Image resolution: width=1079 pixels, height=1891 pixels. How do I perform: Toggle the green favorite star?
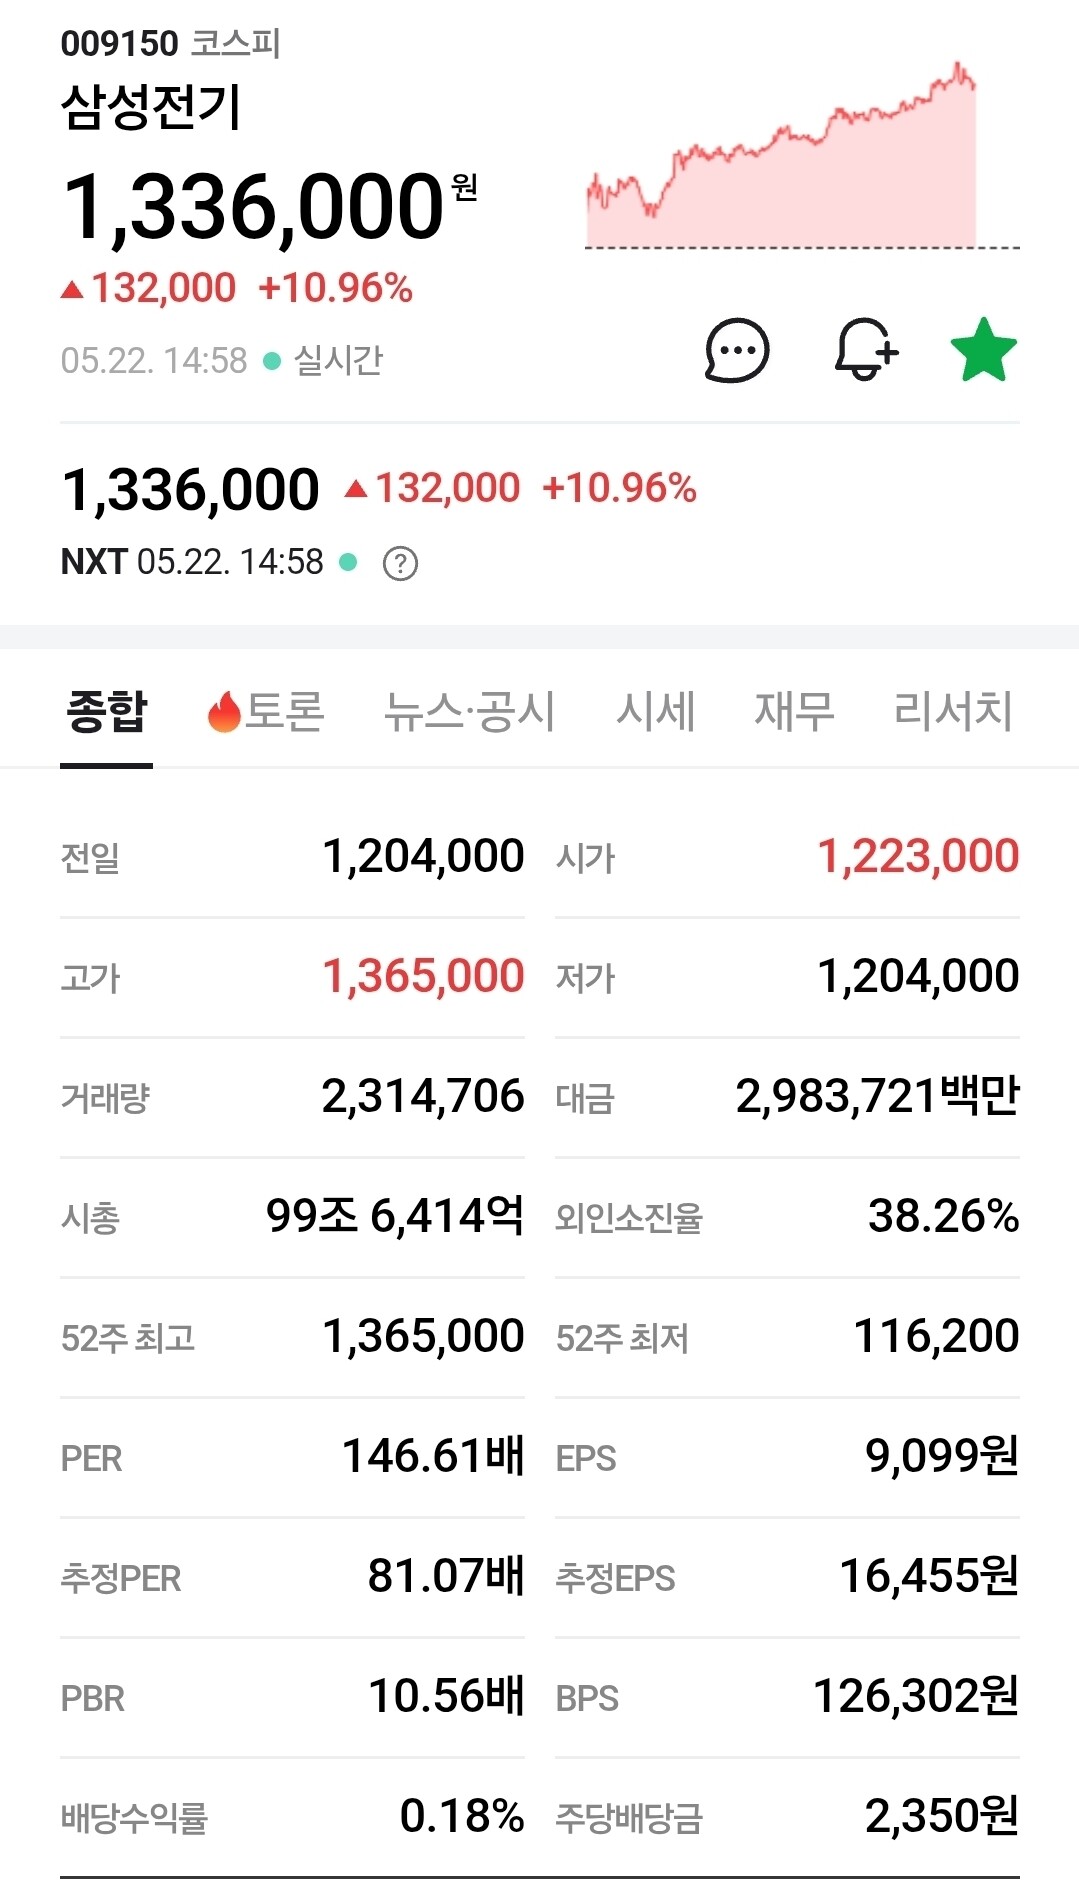click(x=983, y=350)
